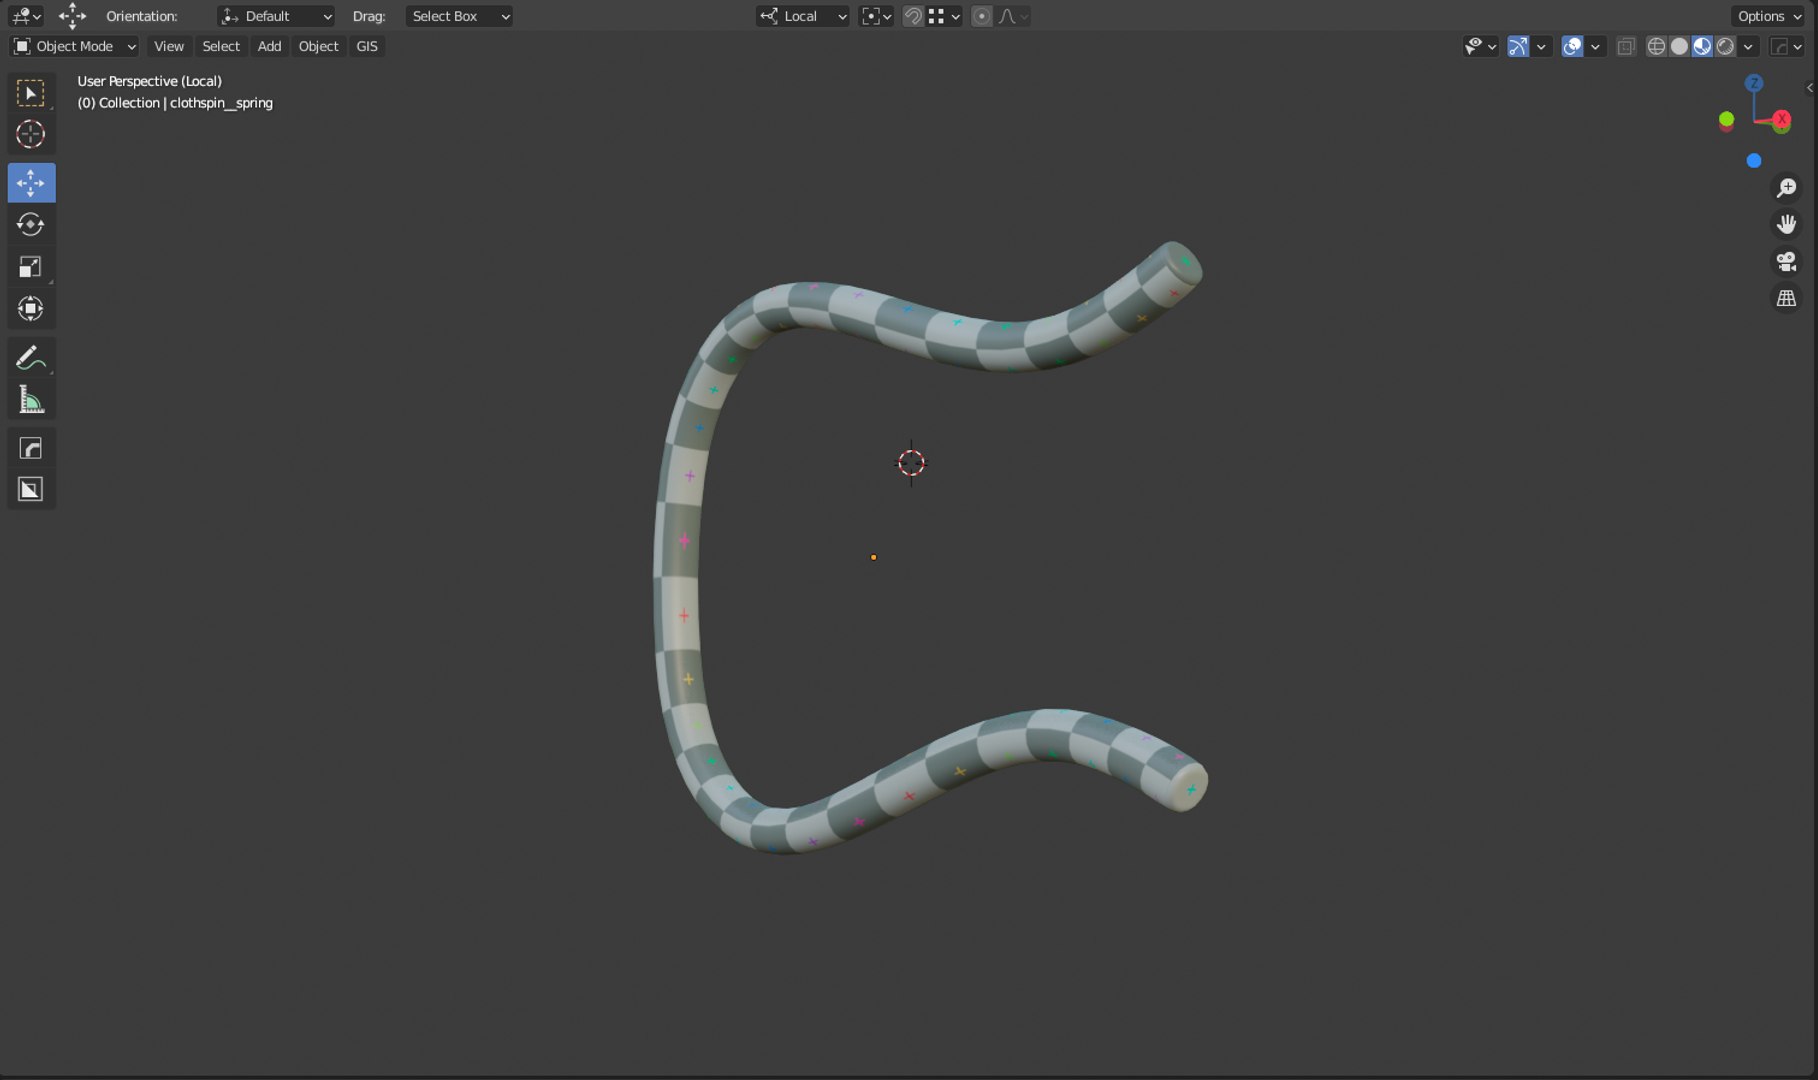Toggle snapping magnet button
Image resolution: width=1818 pixels, height=1080 pixels.
(x=912, y=16)
